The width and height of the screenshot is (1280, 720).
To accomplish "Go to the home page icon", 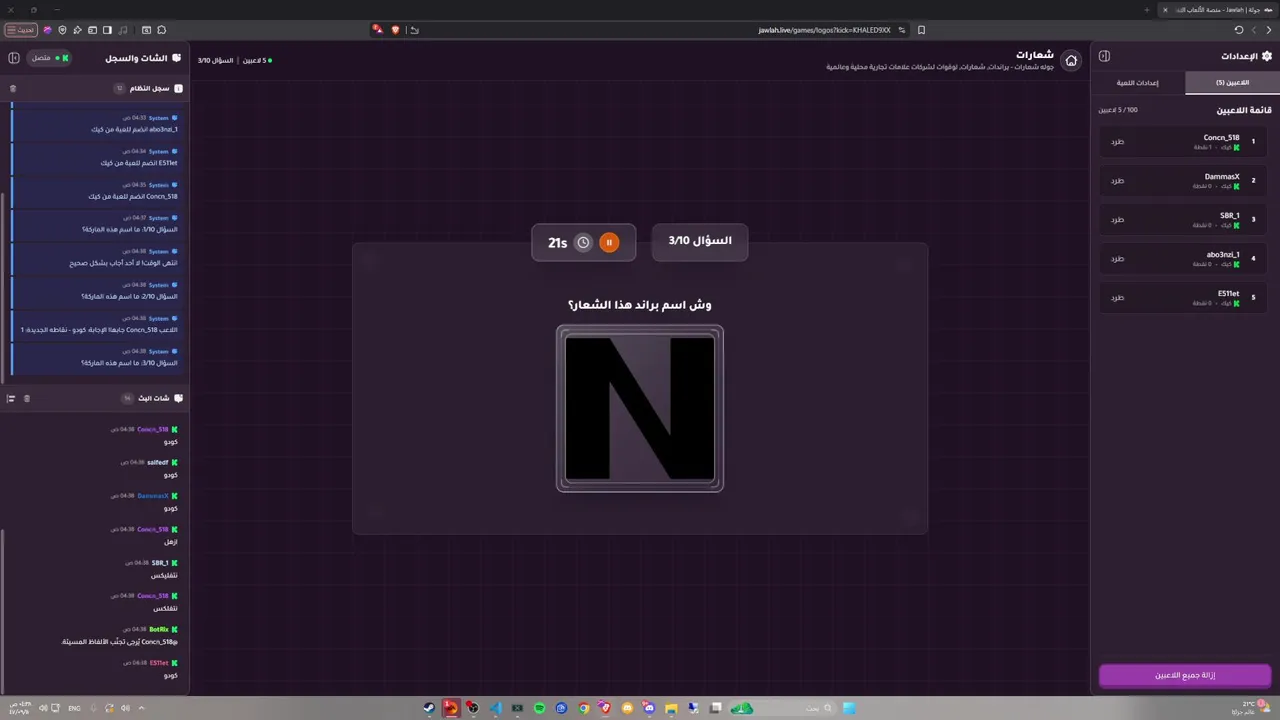I will [x=1071, y=60].
